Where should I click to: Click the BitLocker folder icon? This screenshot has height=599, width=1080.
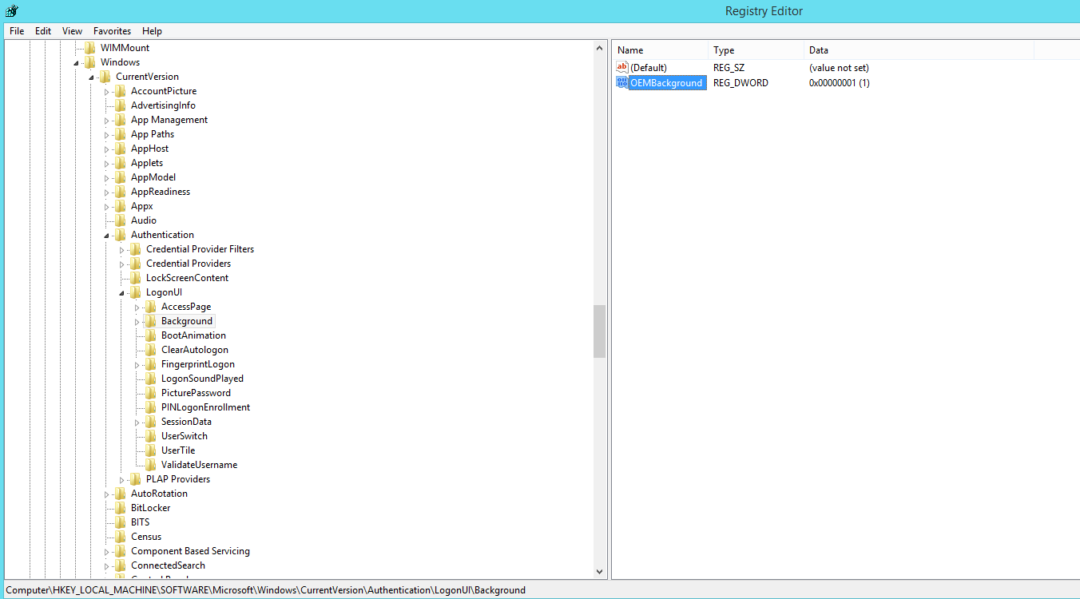[120, 508]
